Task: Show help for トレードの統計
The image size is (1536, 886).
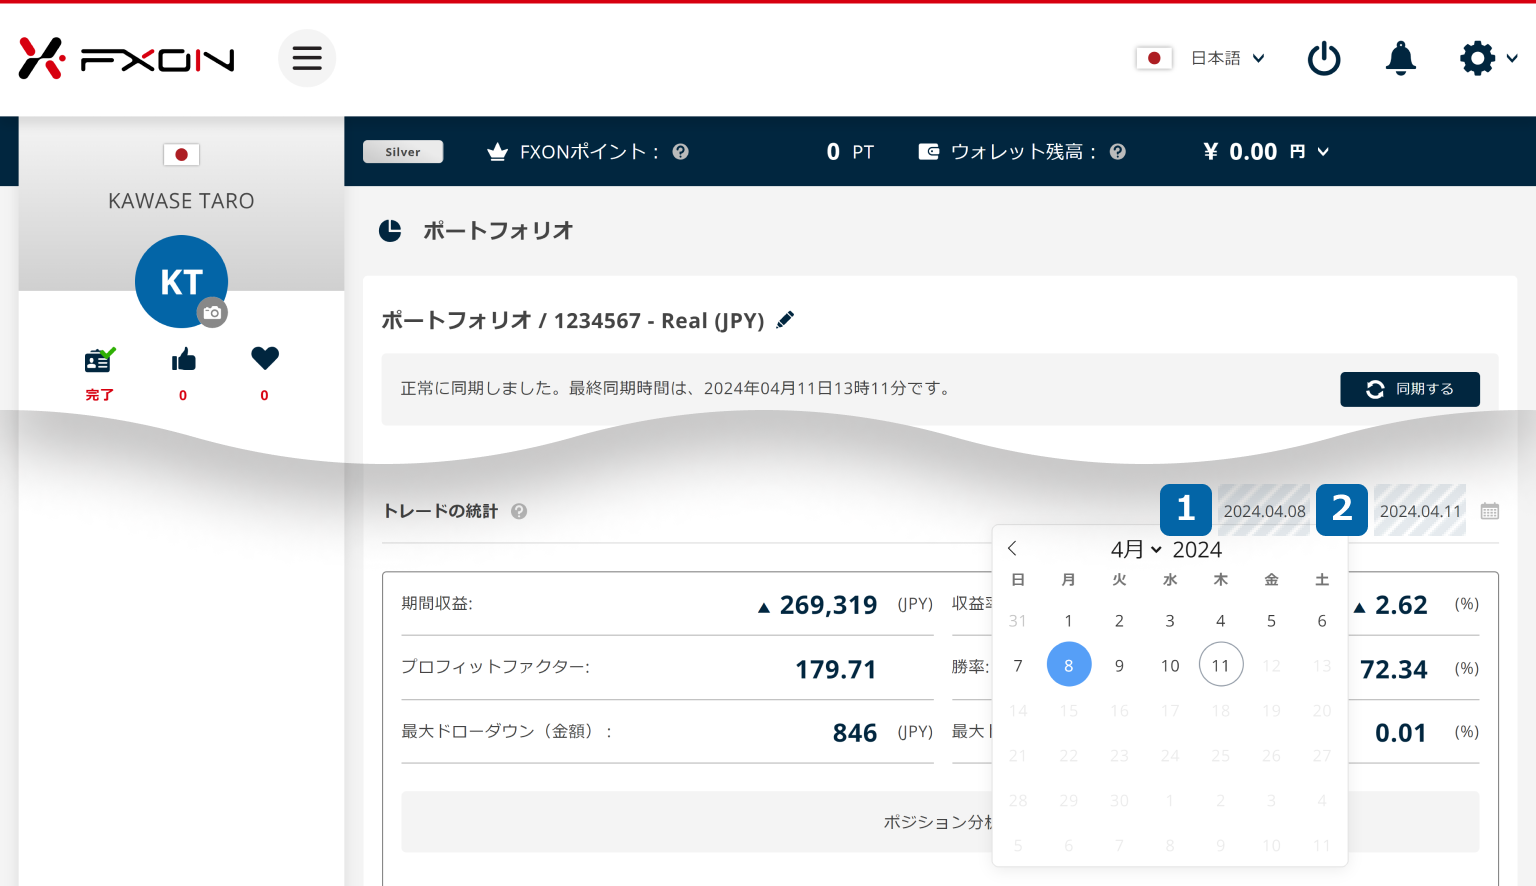Action: point(519,511)
